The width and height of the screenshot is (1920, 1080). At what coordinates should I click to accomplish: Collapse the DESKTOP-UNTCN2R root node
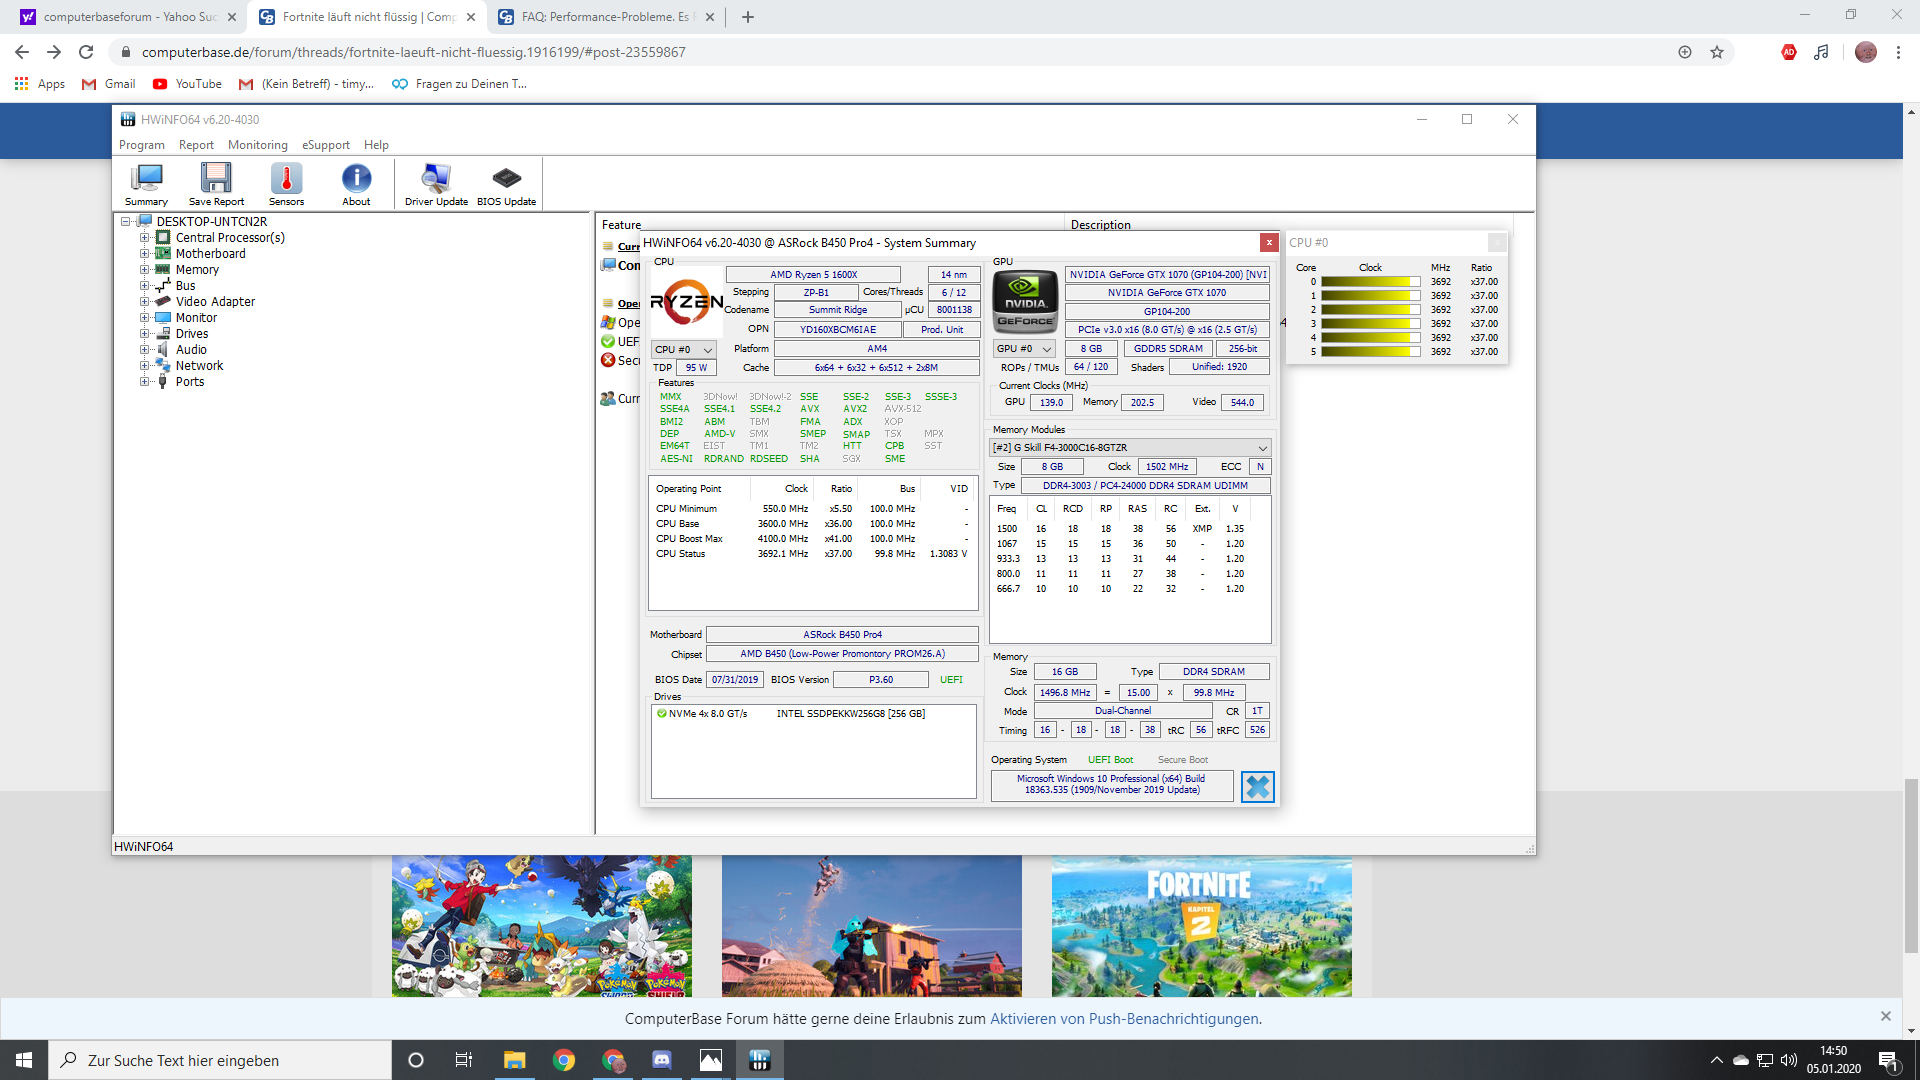tap(126, 222)
